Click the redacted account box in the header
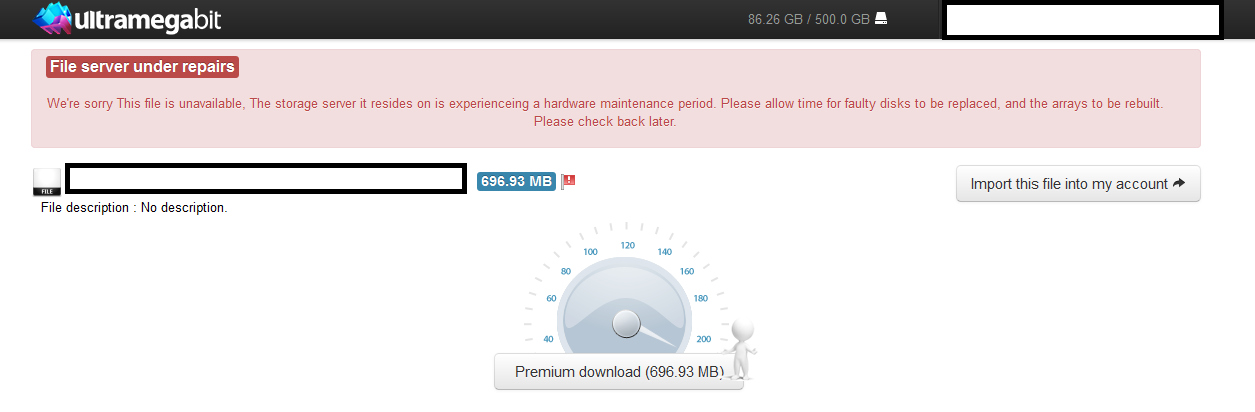 (x=1082, y=21)
